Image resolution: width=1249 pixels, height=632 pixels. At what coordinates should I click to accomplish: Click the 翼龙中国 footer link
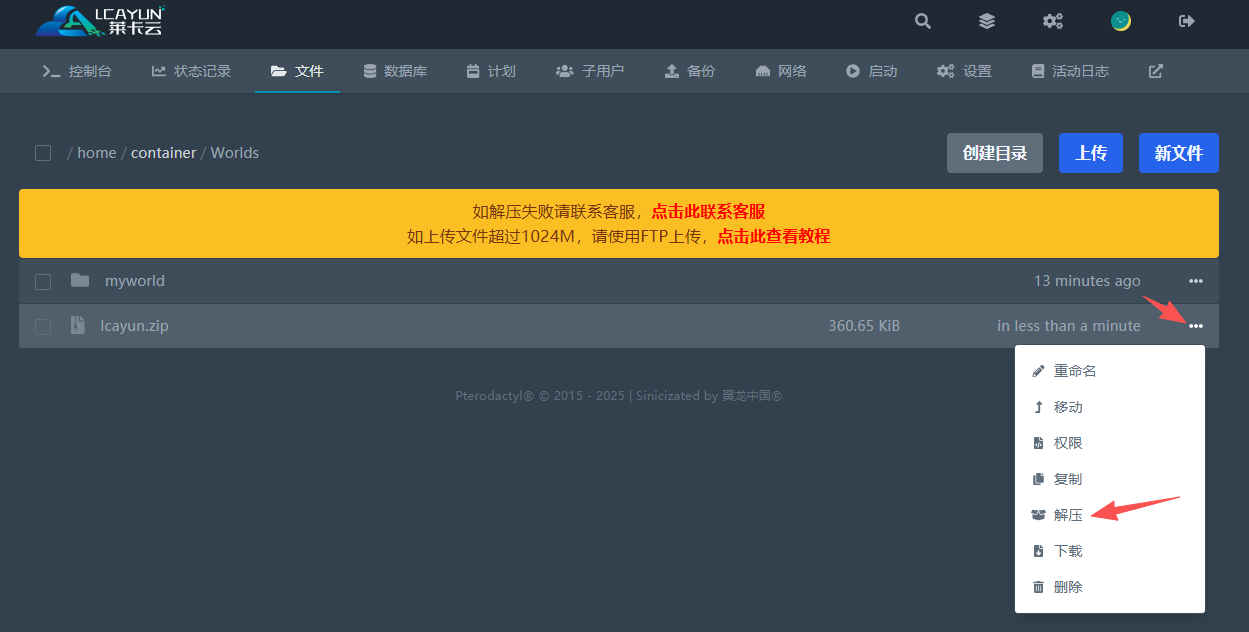752,396
